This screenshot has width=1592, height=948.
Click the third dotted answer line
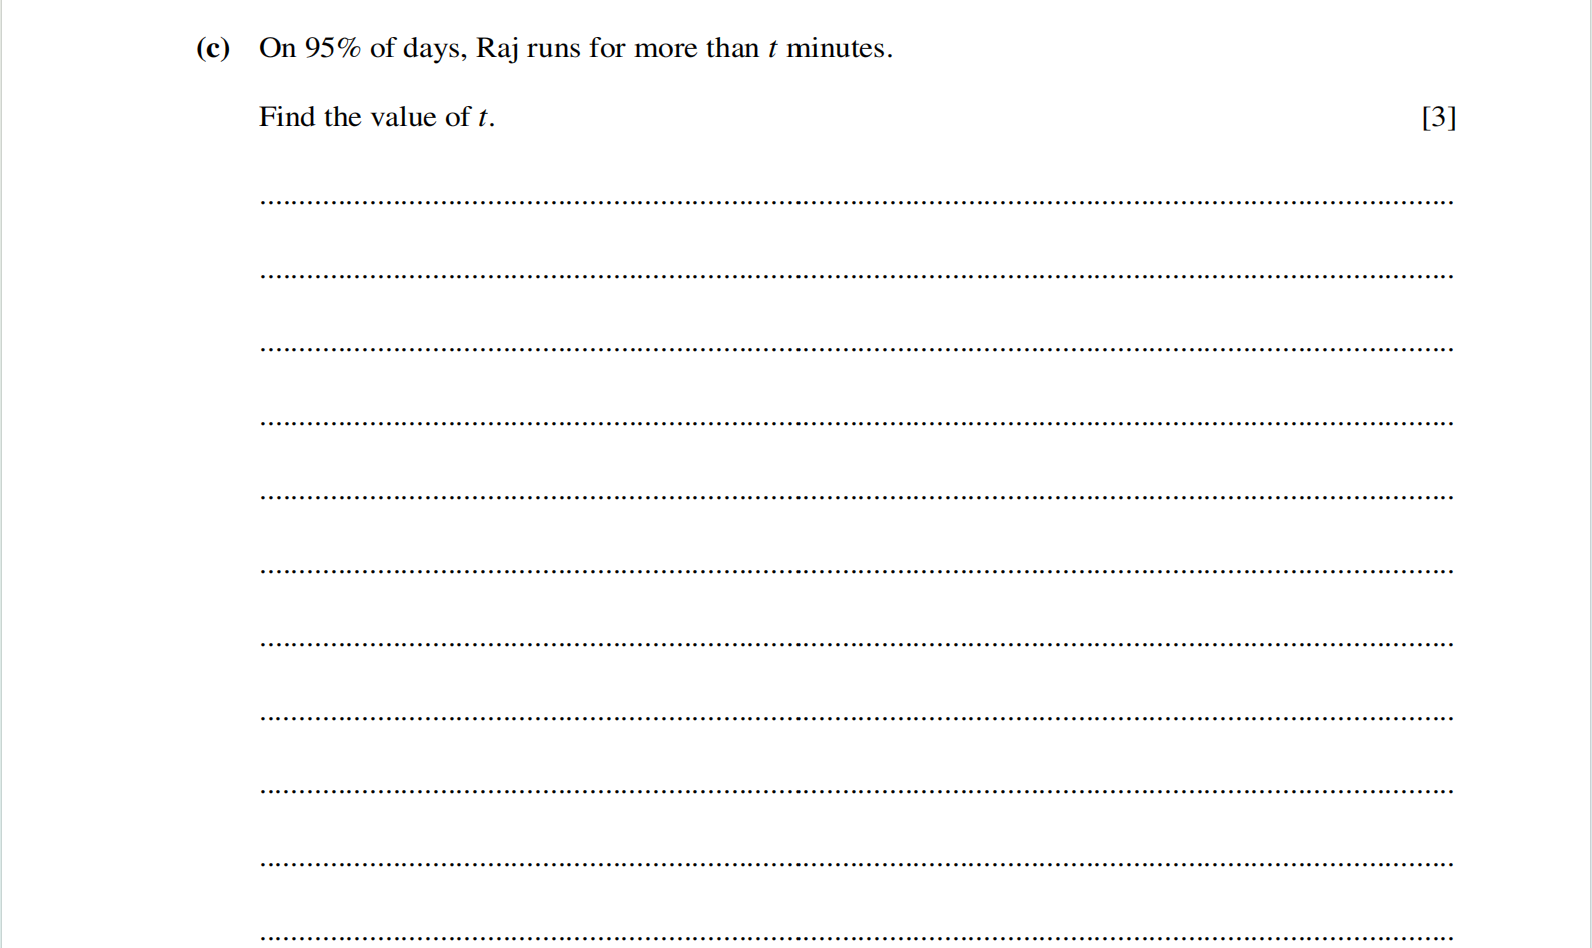coord(856,349)
